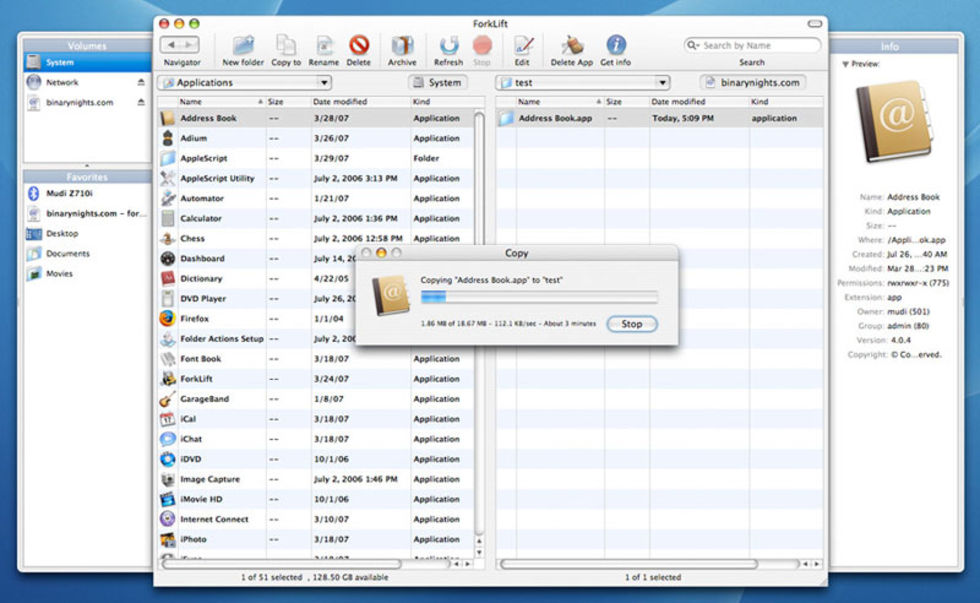The image size is (980, 603).
Task: Eject the binarynights.com volume
Action: pos(141,102)
